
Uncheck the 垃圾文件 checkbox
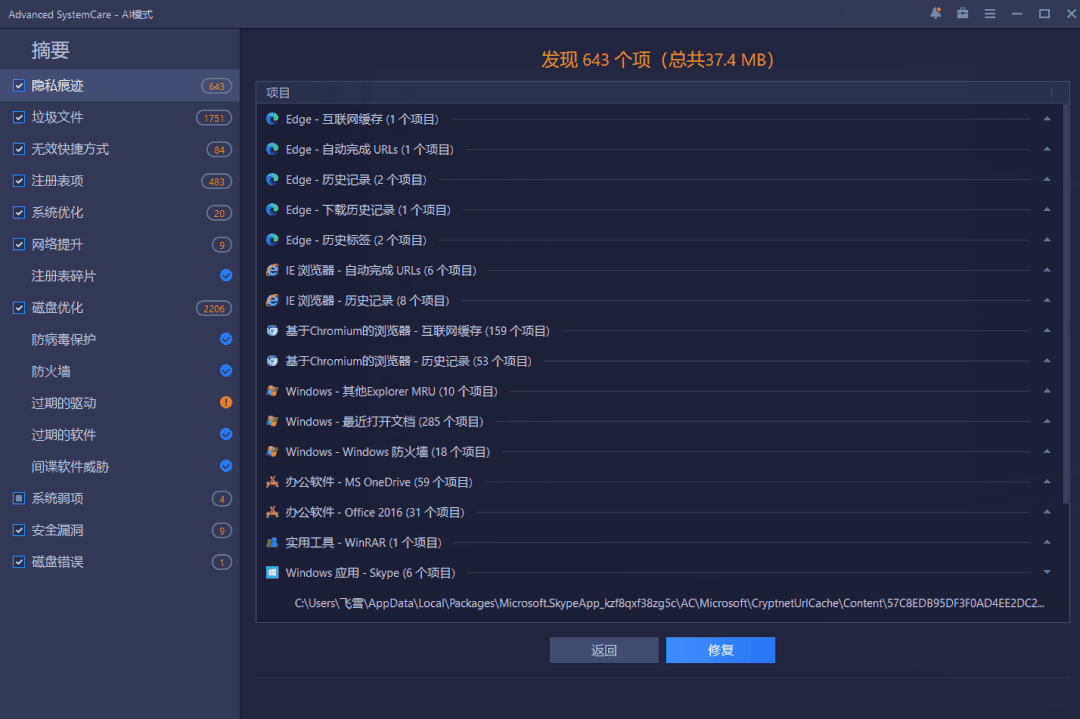point(19,117)
